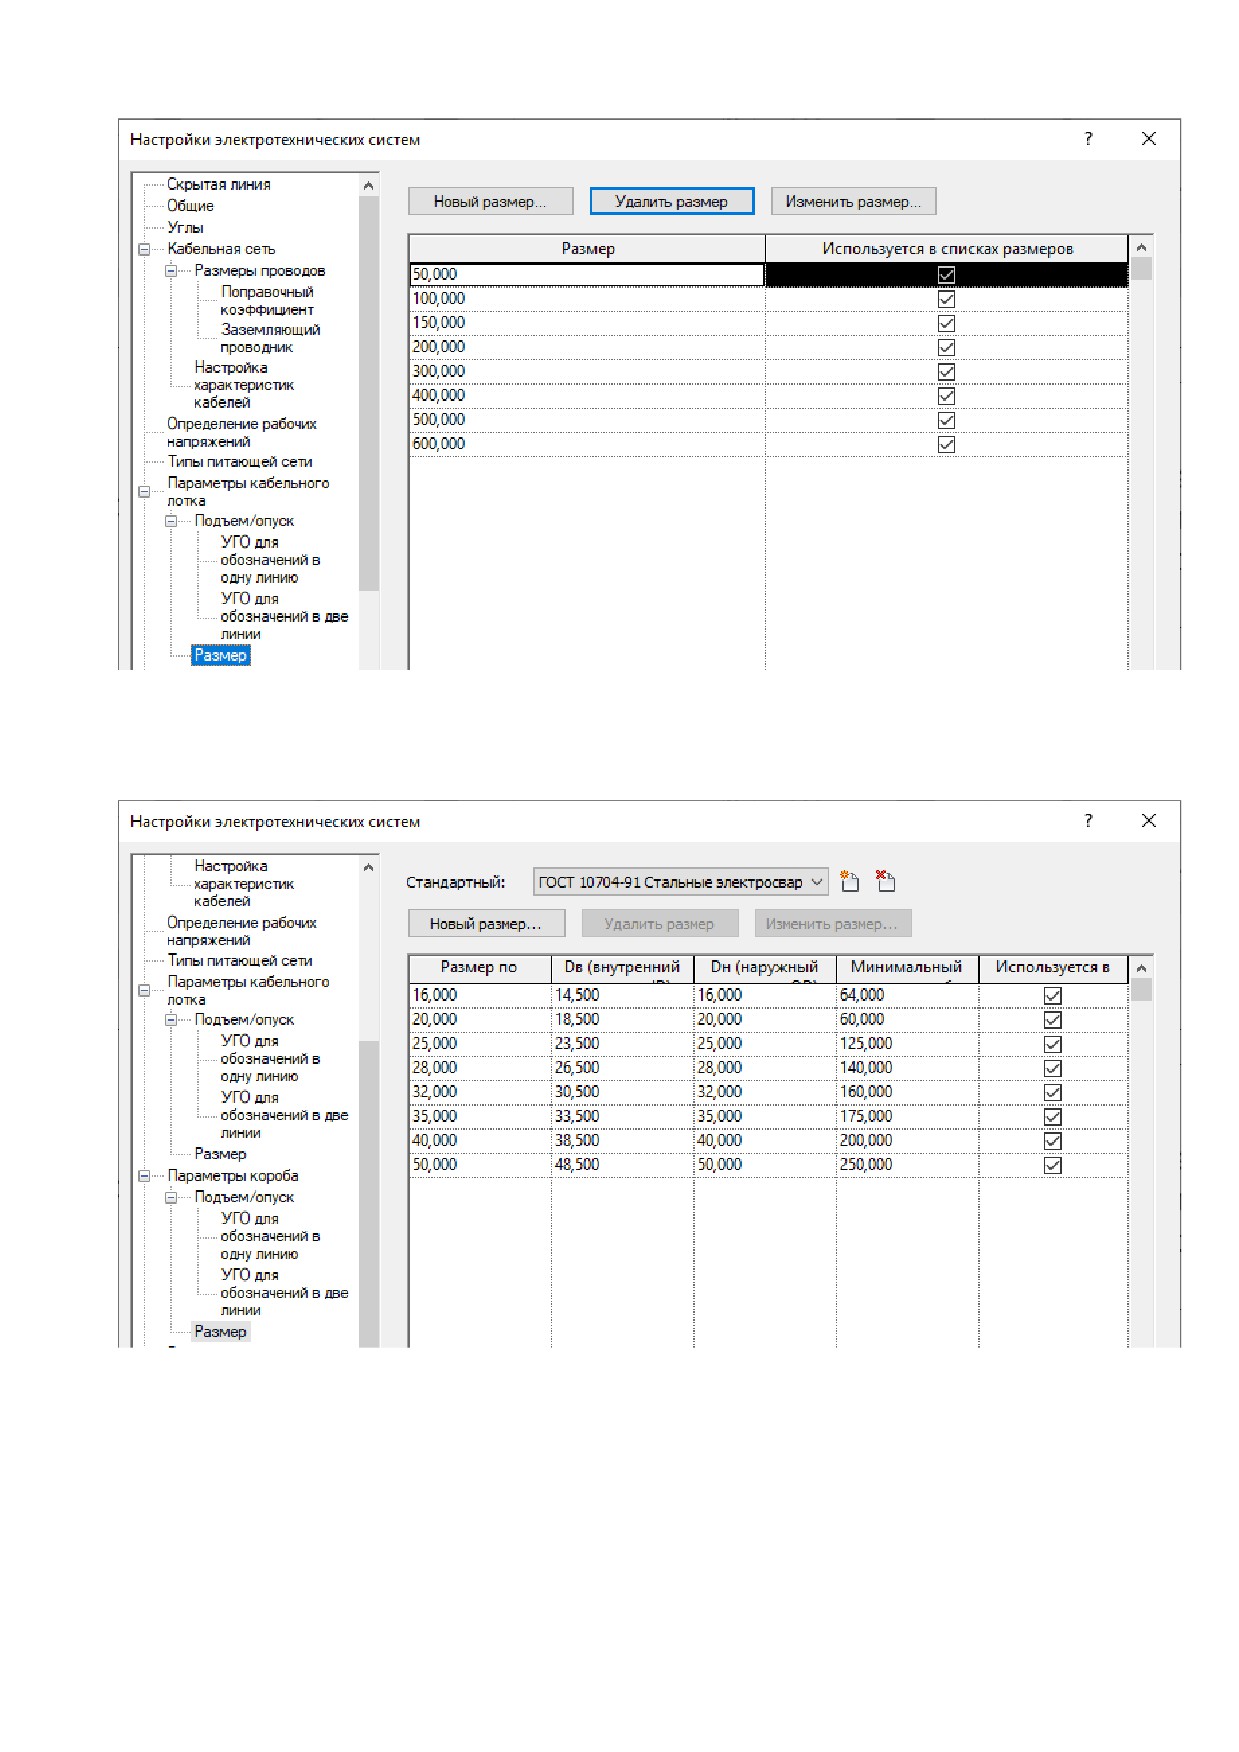The image size is (1239, 1752).
Task: Click the Изменить размер button in top dialog
Action: tap(853, 201)
